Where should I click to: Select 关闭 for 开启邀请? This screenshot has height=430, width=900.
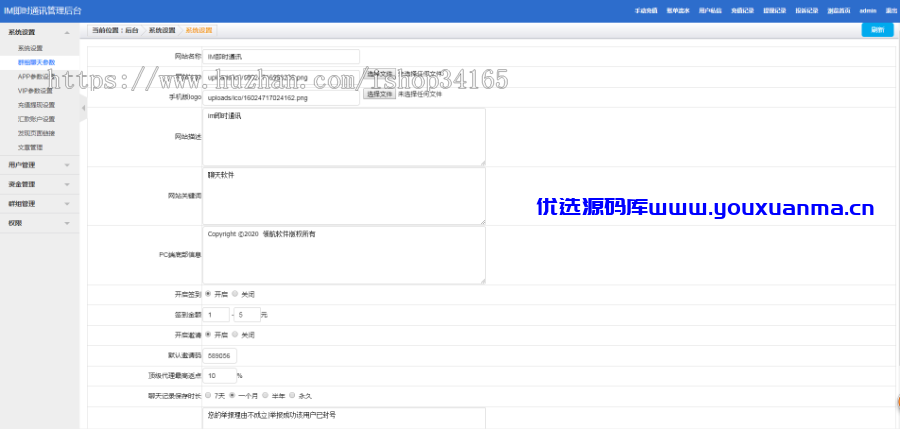click(x=235, y=334)
